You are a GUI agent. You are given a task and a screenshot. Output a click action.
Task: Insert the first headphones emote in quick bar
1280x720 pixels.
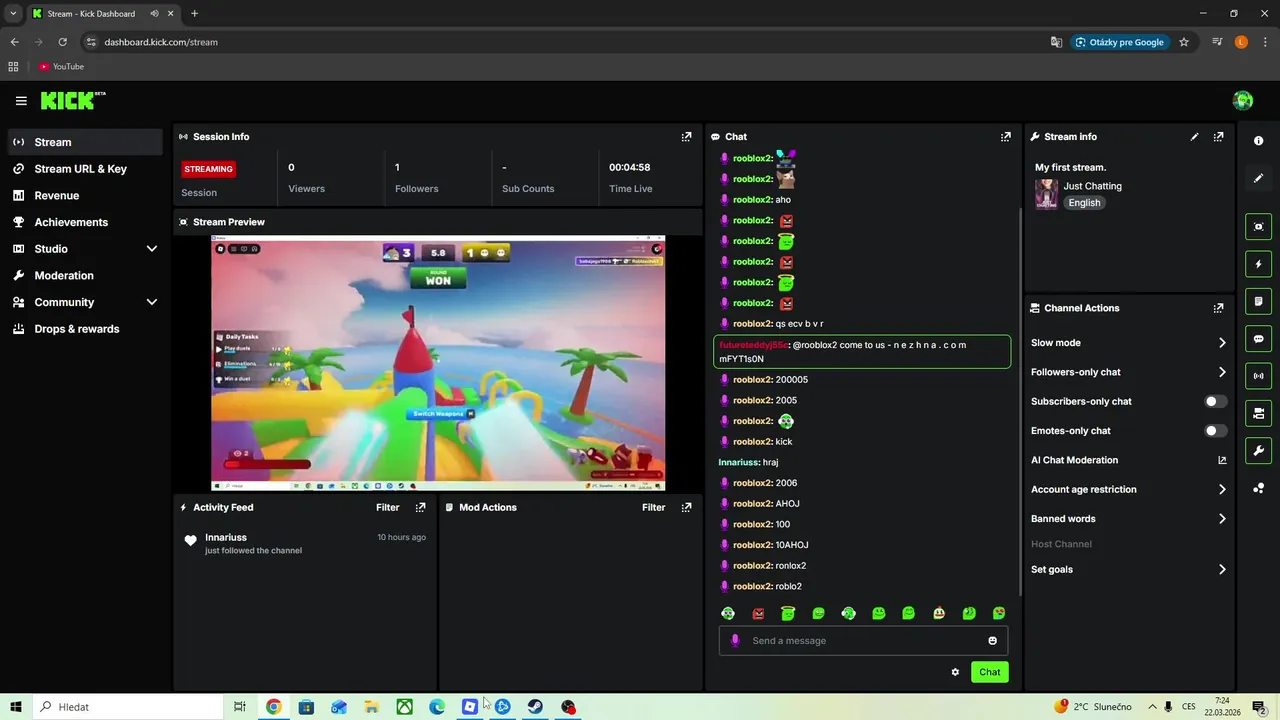tap(728, 613)
